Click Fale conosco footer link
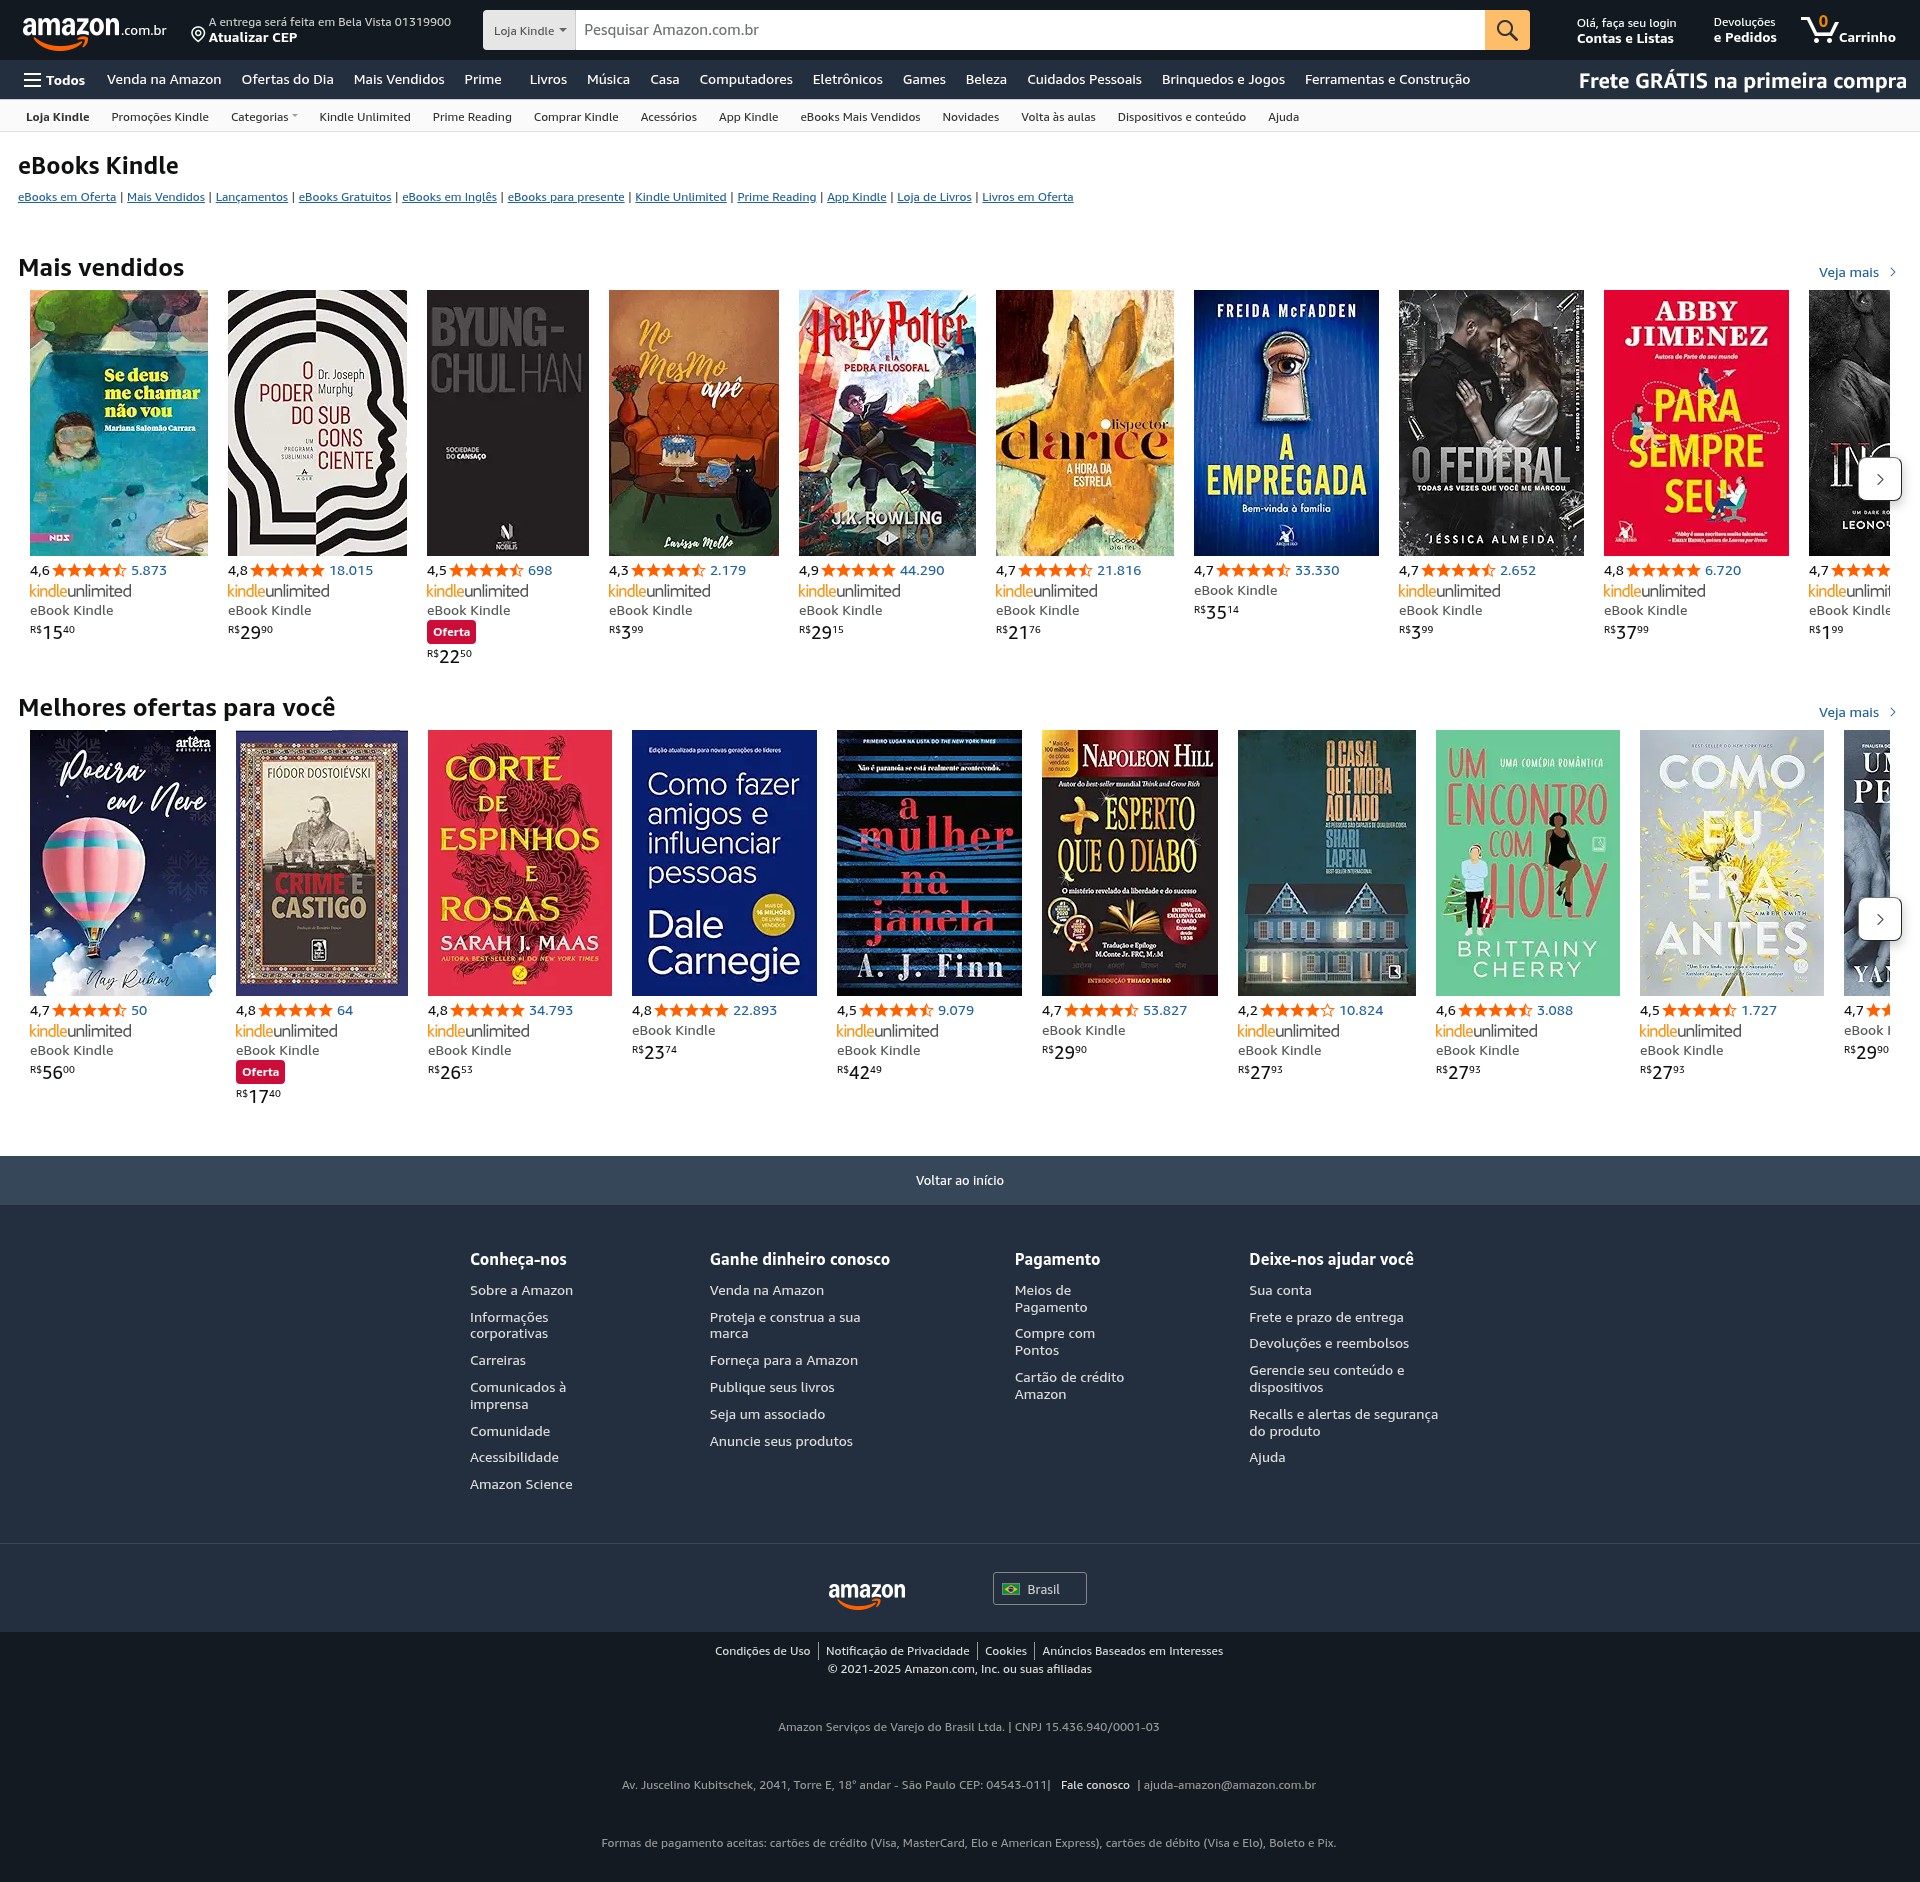Image resolution: width=1920 pixels, height=1882 pixels. click(x=1095, y=1785)
